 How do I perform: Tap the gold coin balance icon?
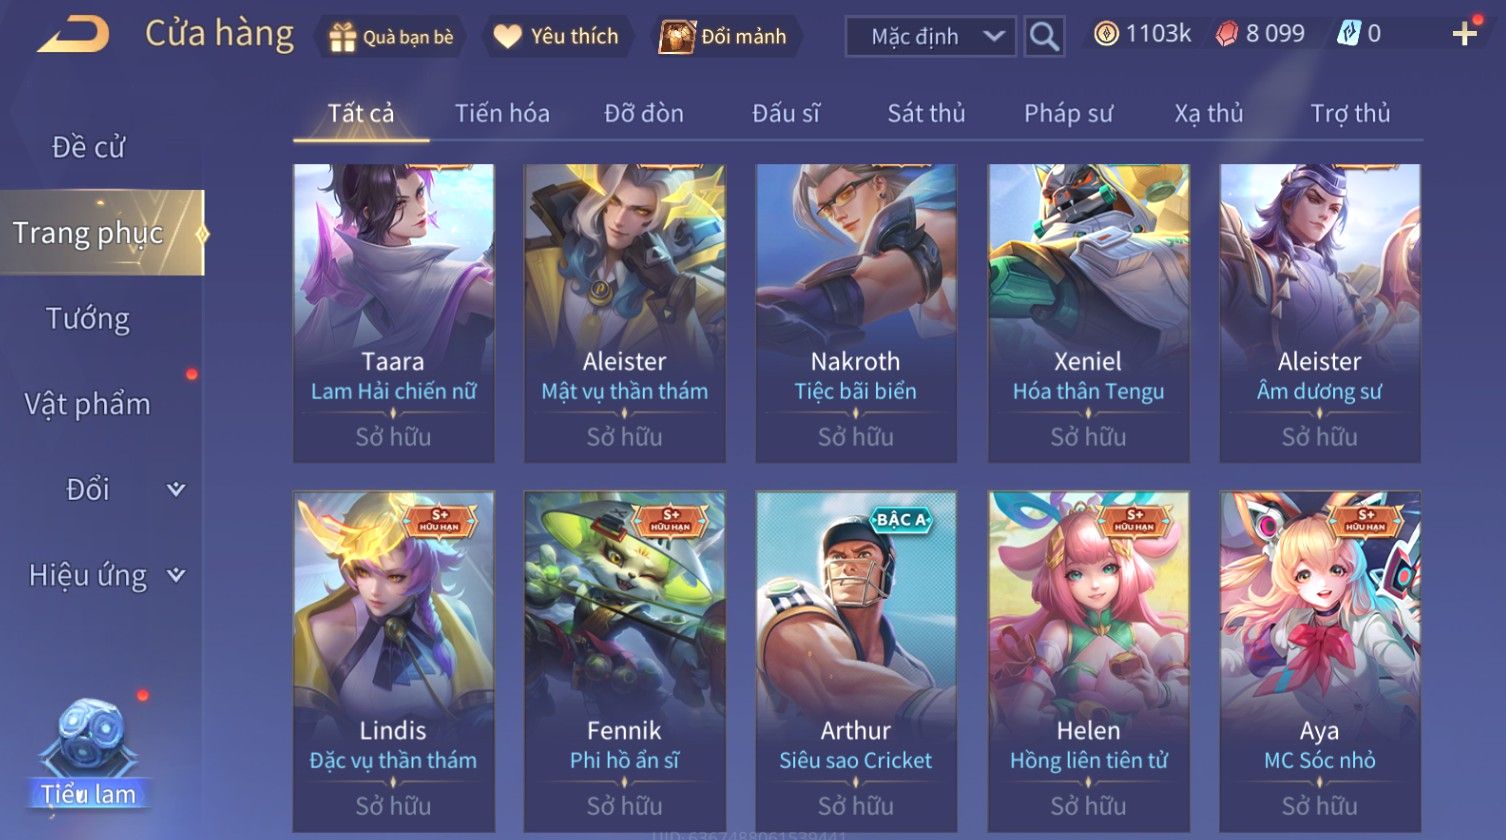[x=1106, y=34]
